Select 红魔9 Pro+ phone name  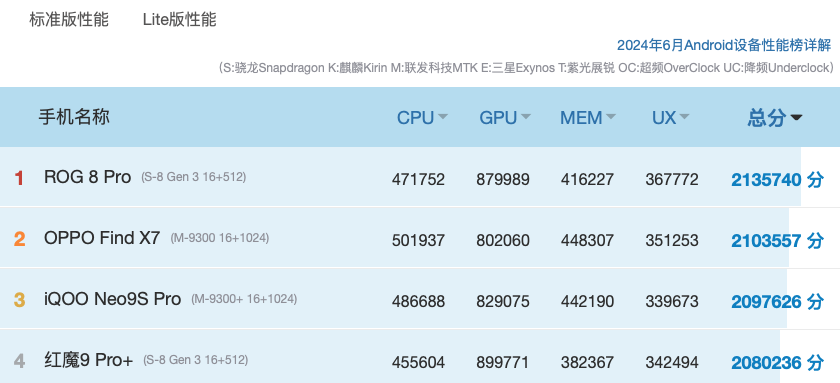point(88,360)
